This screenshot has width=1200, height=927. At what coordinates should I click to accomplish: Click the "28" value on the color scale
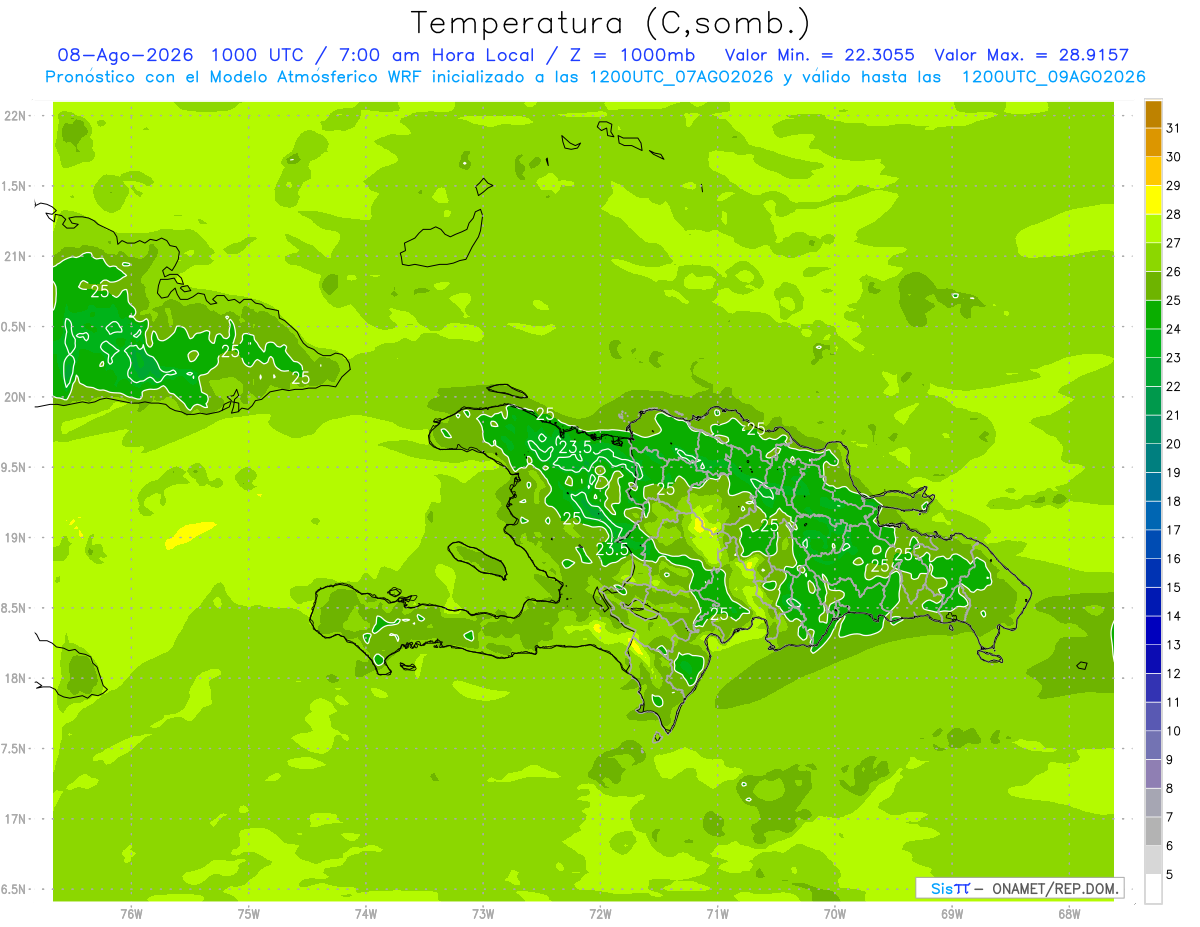tap(1174, 214)
